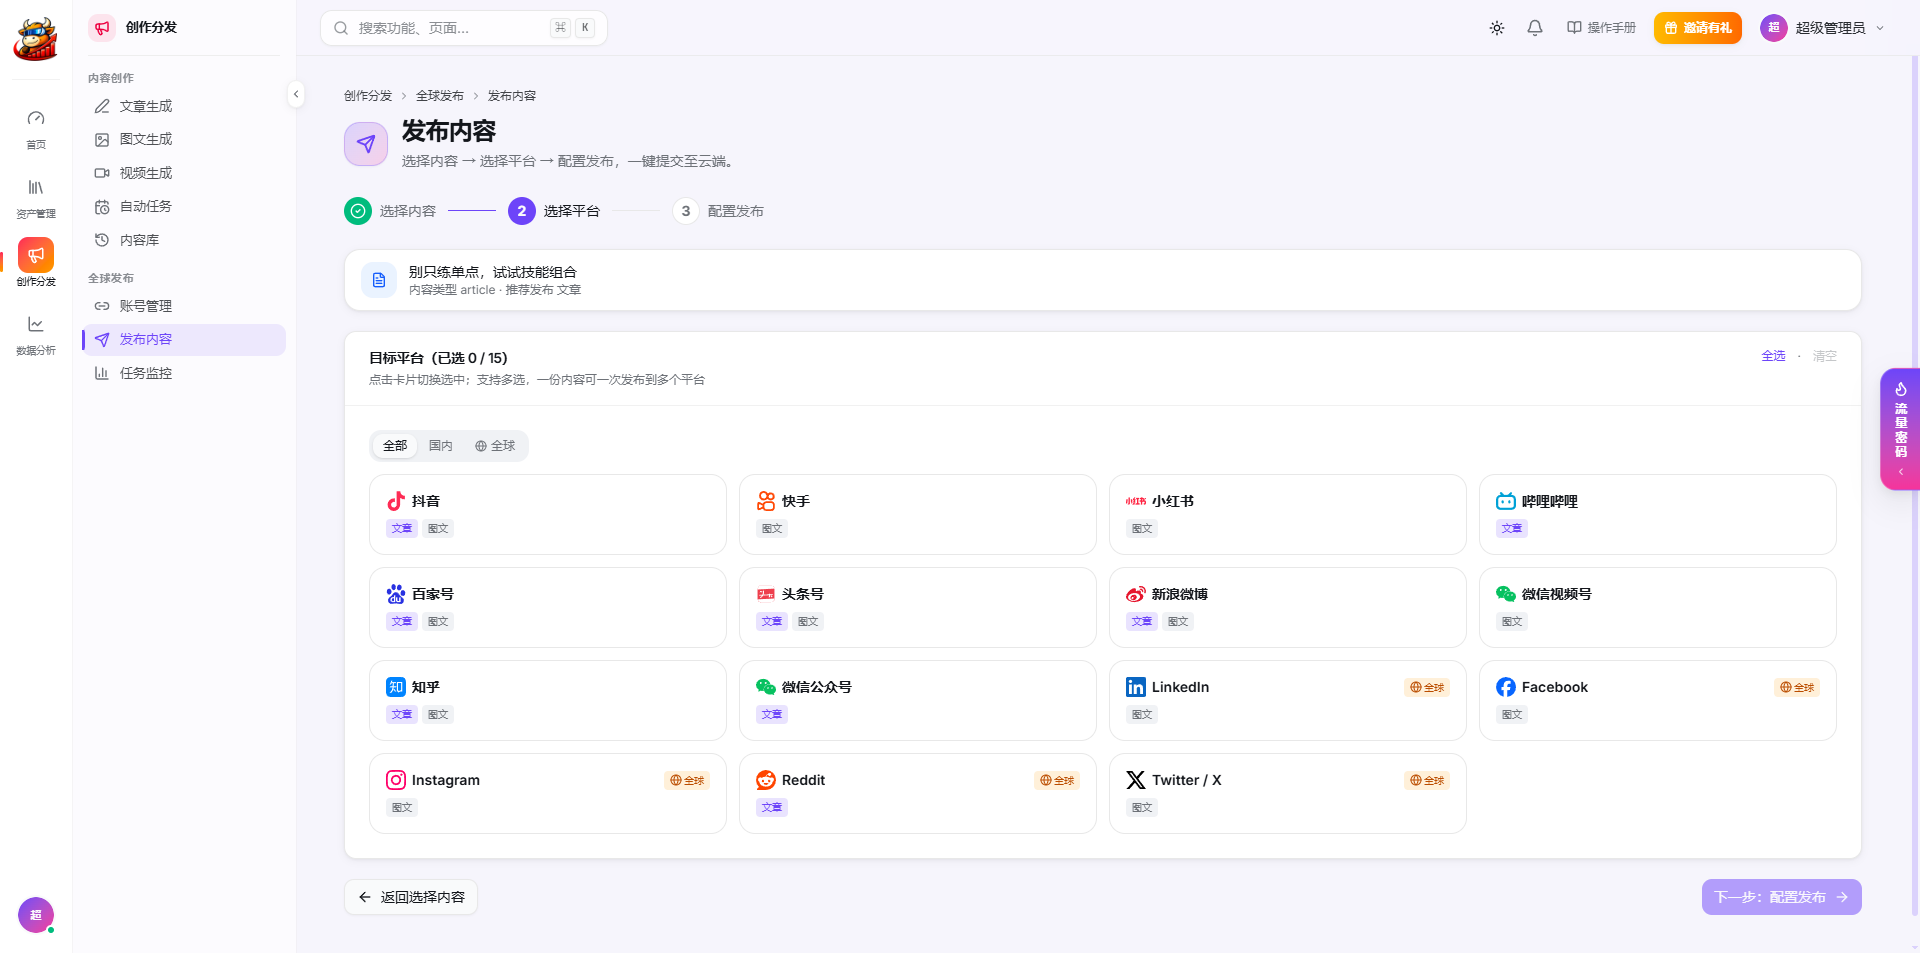Open the 超级管理员 account dropdown
This screenshot has width=1920, height=953.
pos(1822,28)
